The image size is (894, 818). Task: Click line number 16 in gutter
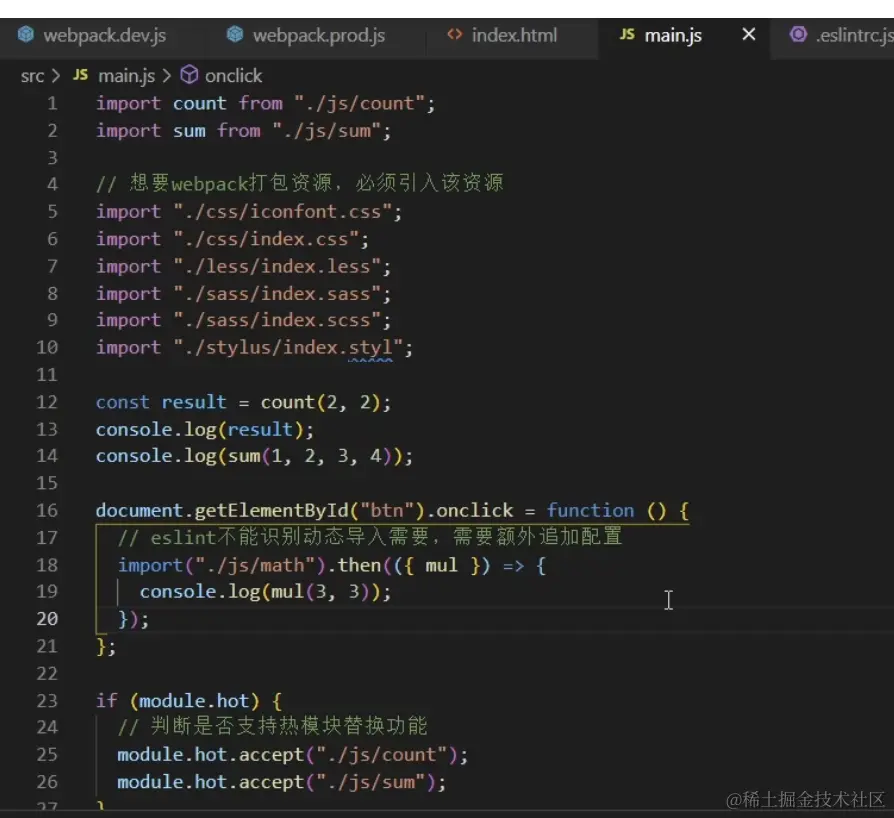pos(47,510)
